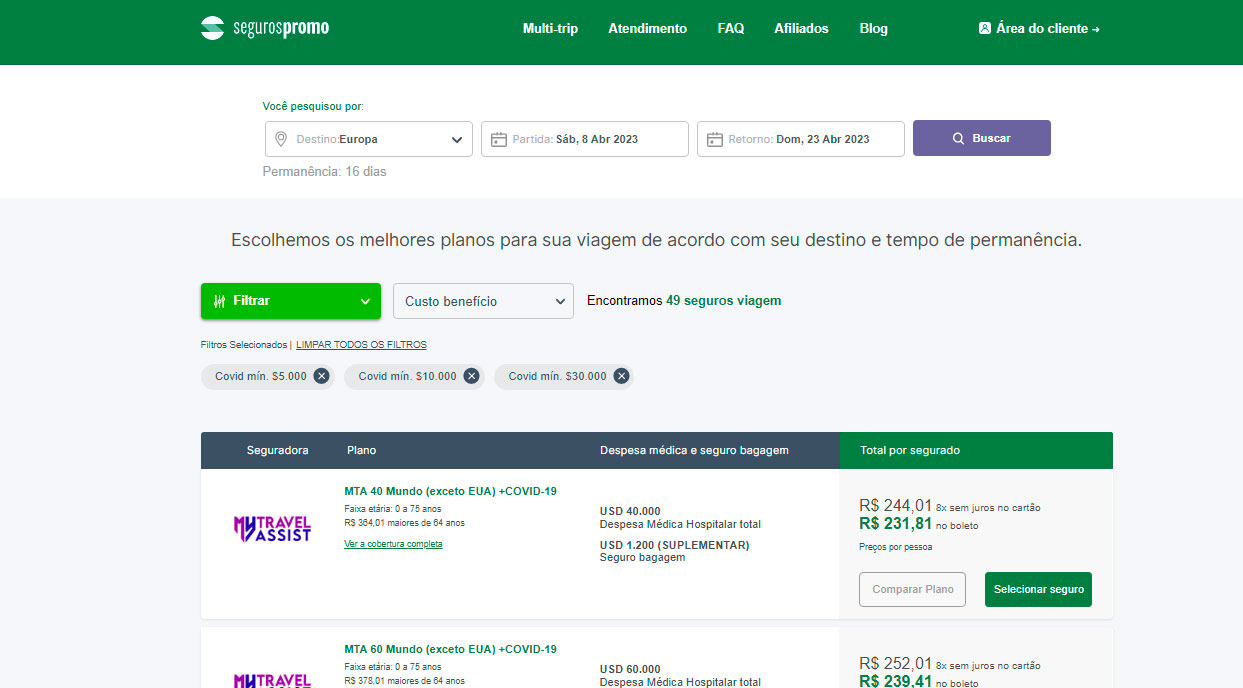Screen dimensions: 1243x688
Task: Remove the Covid mín. $5.000 filter
Action: click(x=321, y=376)
